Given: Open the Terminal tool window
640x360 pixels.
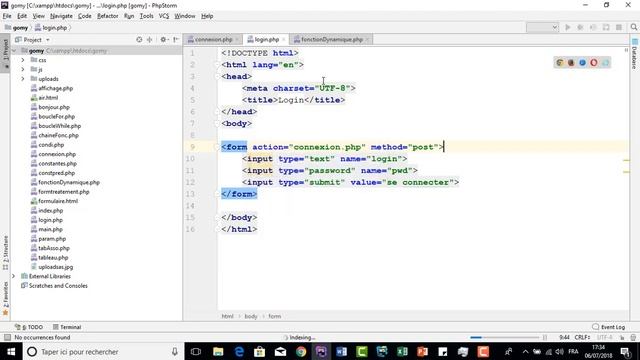Looking at the screenshot, I should (x=67, y=327).
